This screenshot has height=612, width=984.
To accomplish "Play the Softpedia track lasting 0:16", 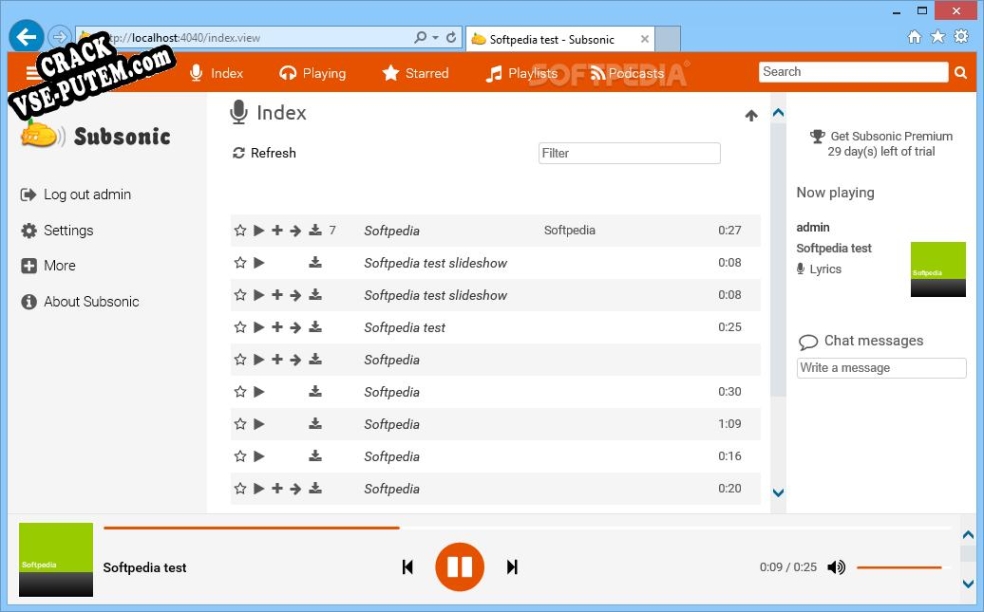I will [x=259, y=456].
